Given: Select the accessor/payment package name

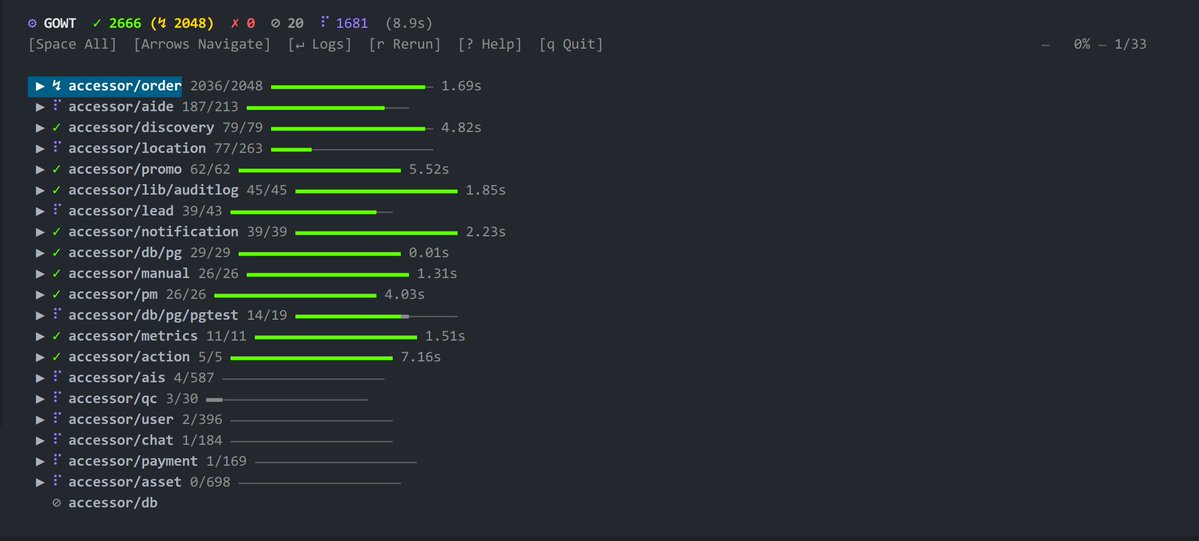Looking at the screenshot, I should pos(133,461).
